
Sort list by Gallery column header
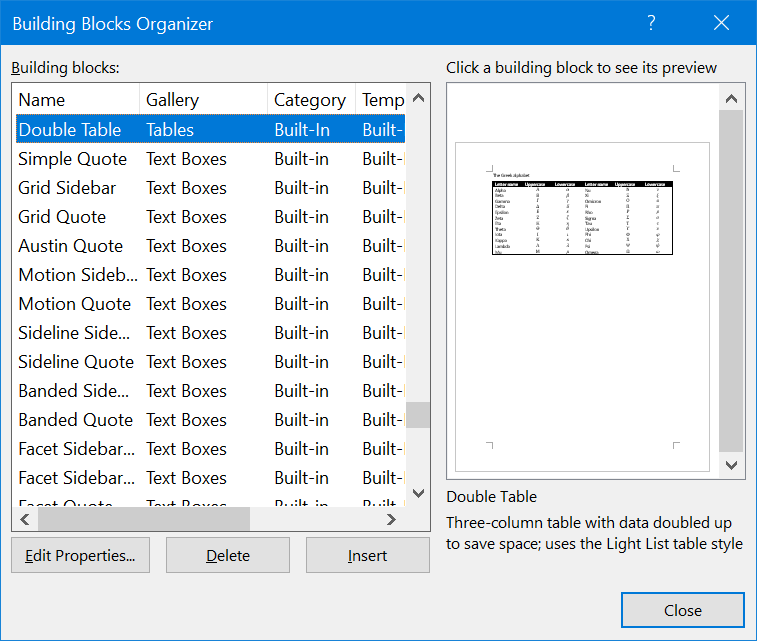coord(203,100)
